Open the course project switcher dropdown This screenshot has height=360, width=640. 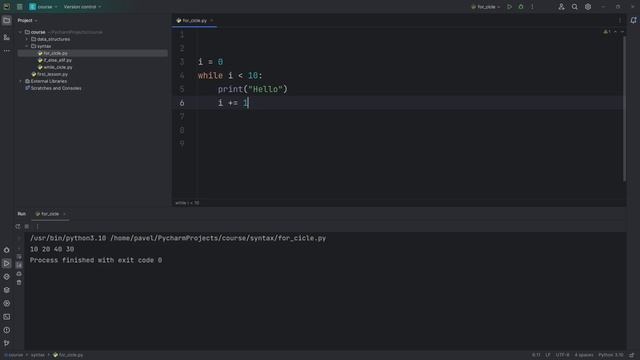click(x=43, y=7)
